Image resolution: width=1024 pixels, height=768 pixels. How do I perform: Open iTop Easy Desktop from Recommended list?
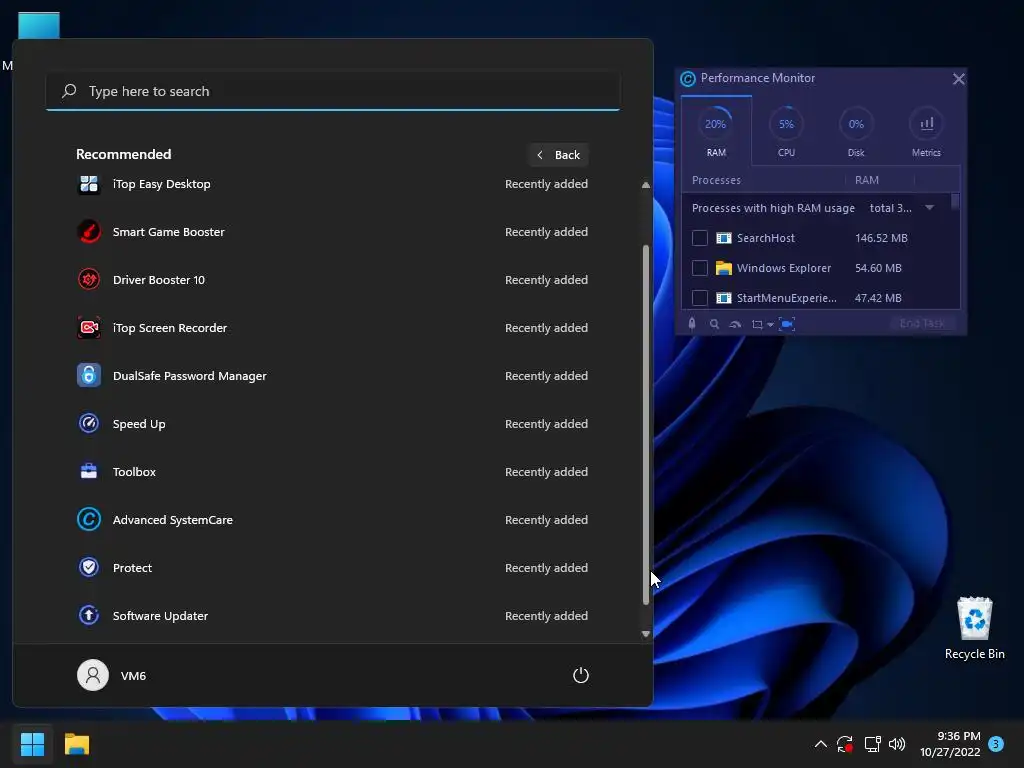pos(332,184)
